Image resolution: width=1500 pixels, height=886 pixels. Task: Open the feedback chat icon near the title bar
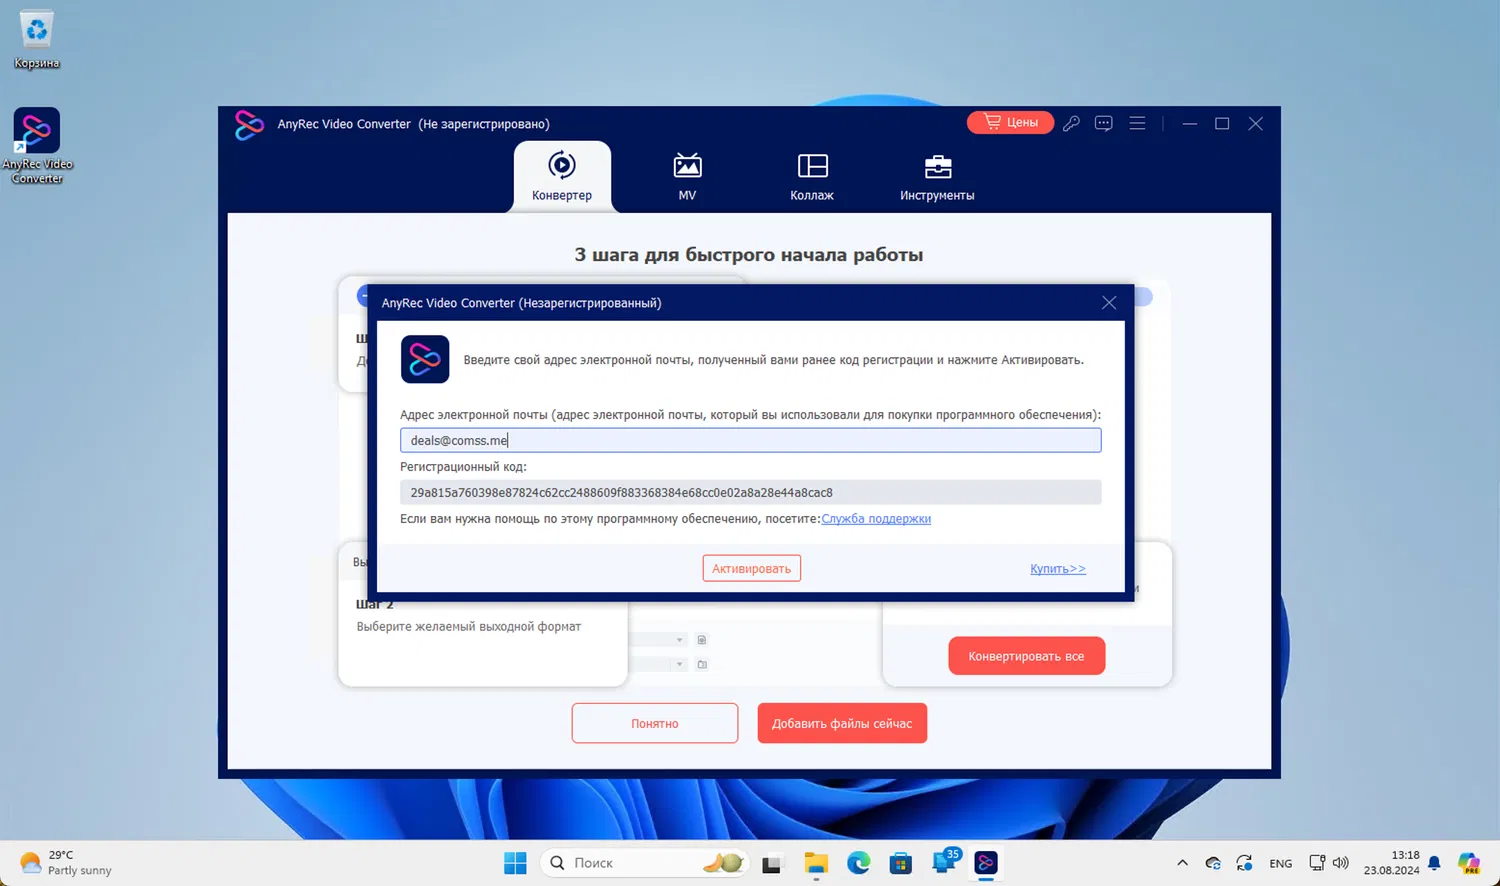(1103, 123)
